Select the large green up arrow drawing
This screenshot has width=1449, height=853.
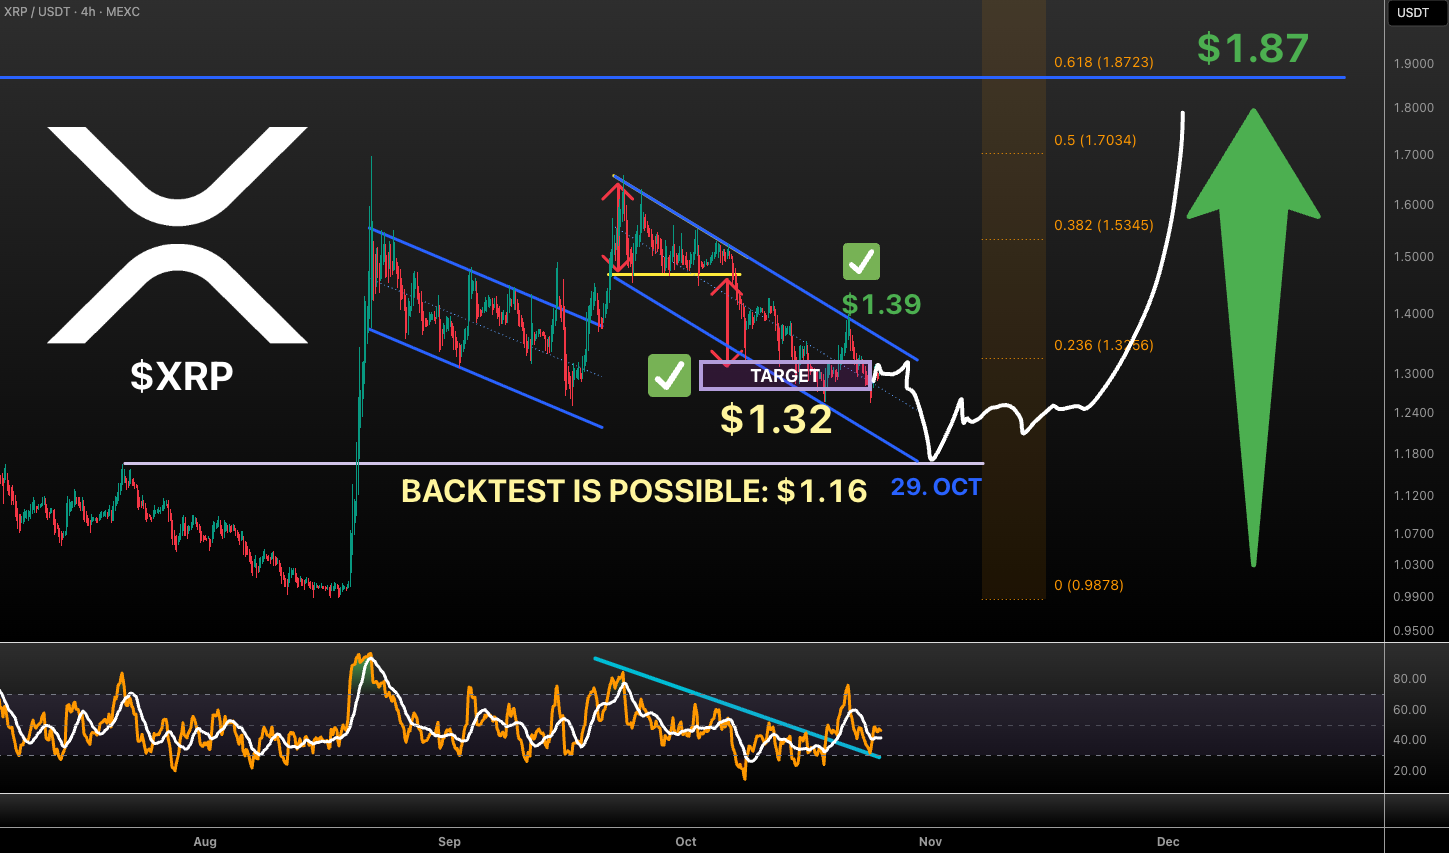click(1253, 337)
